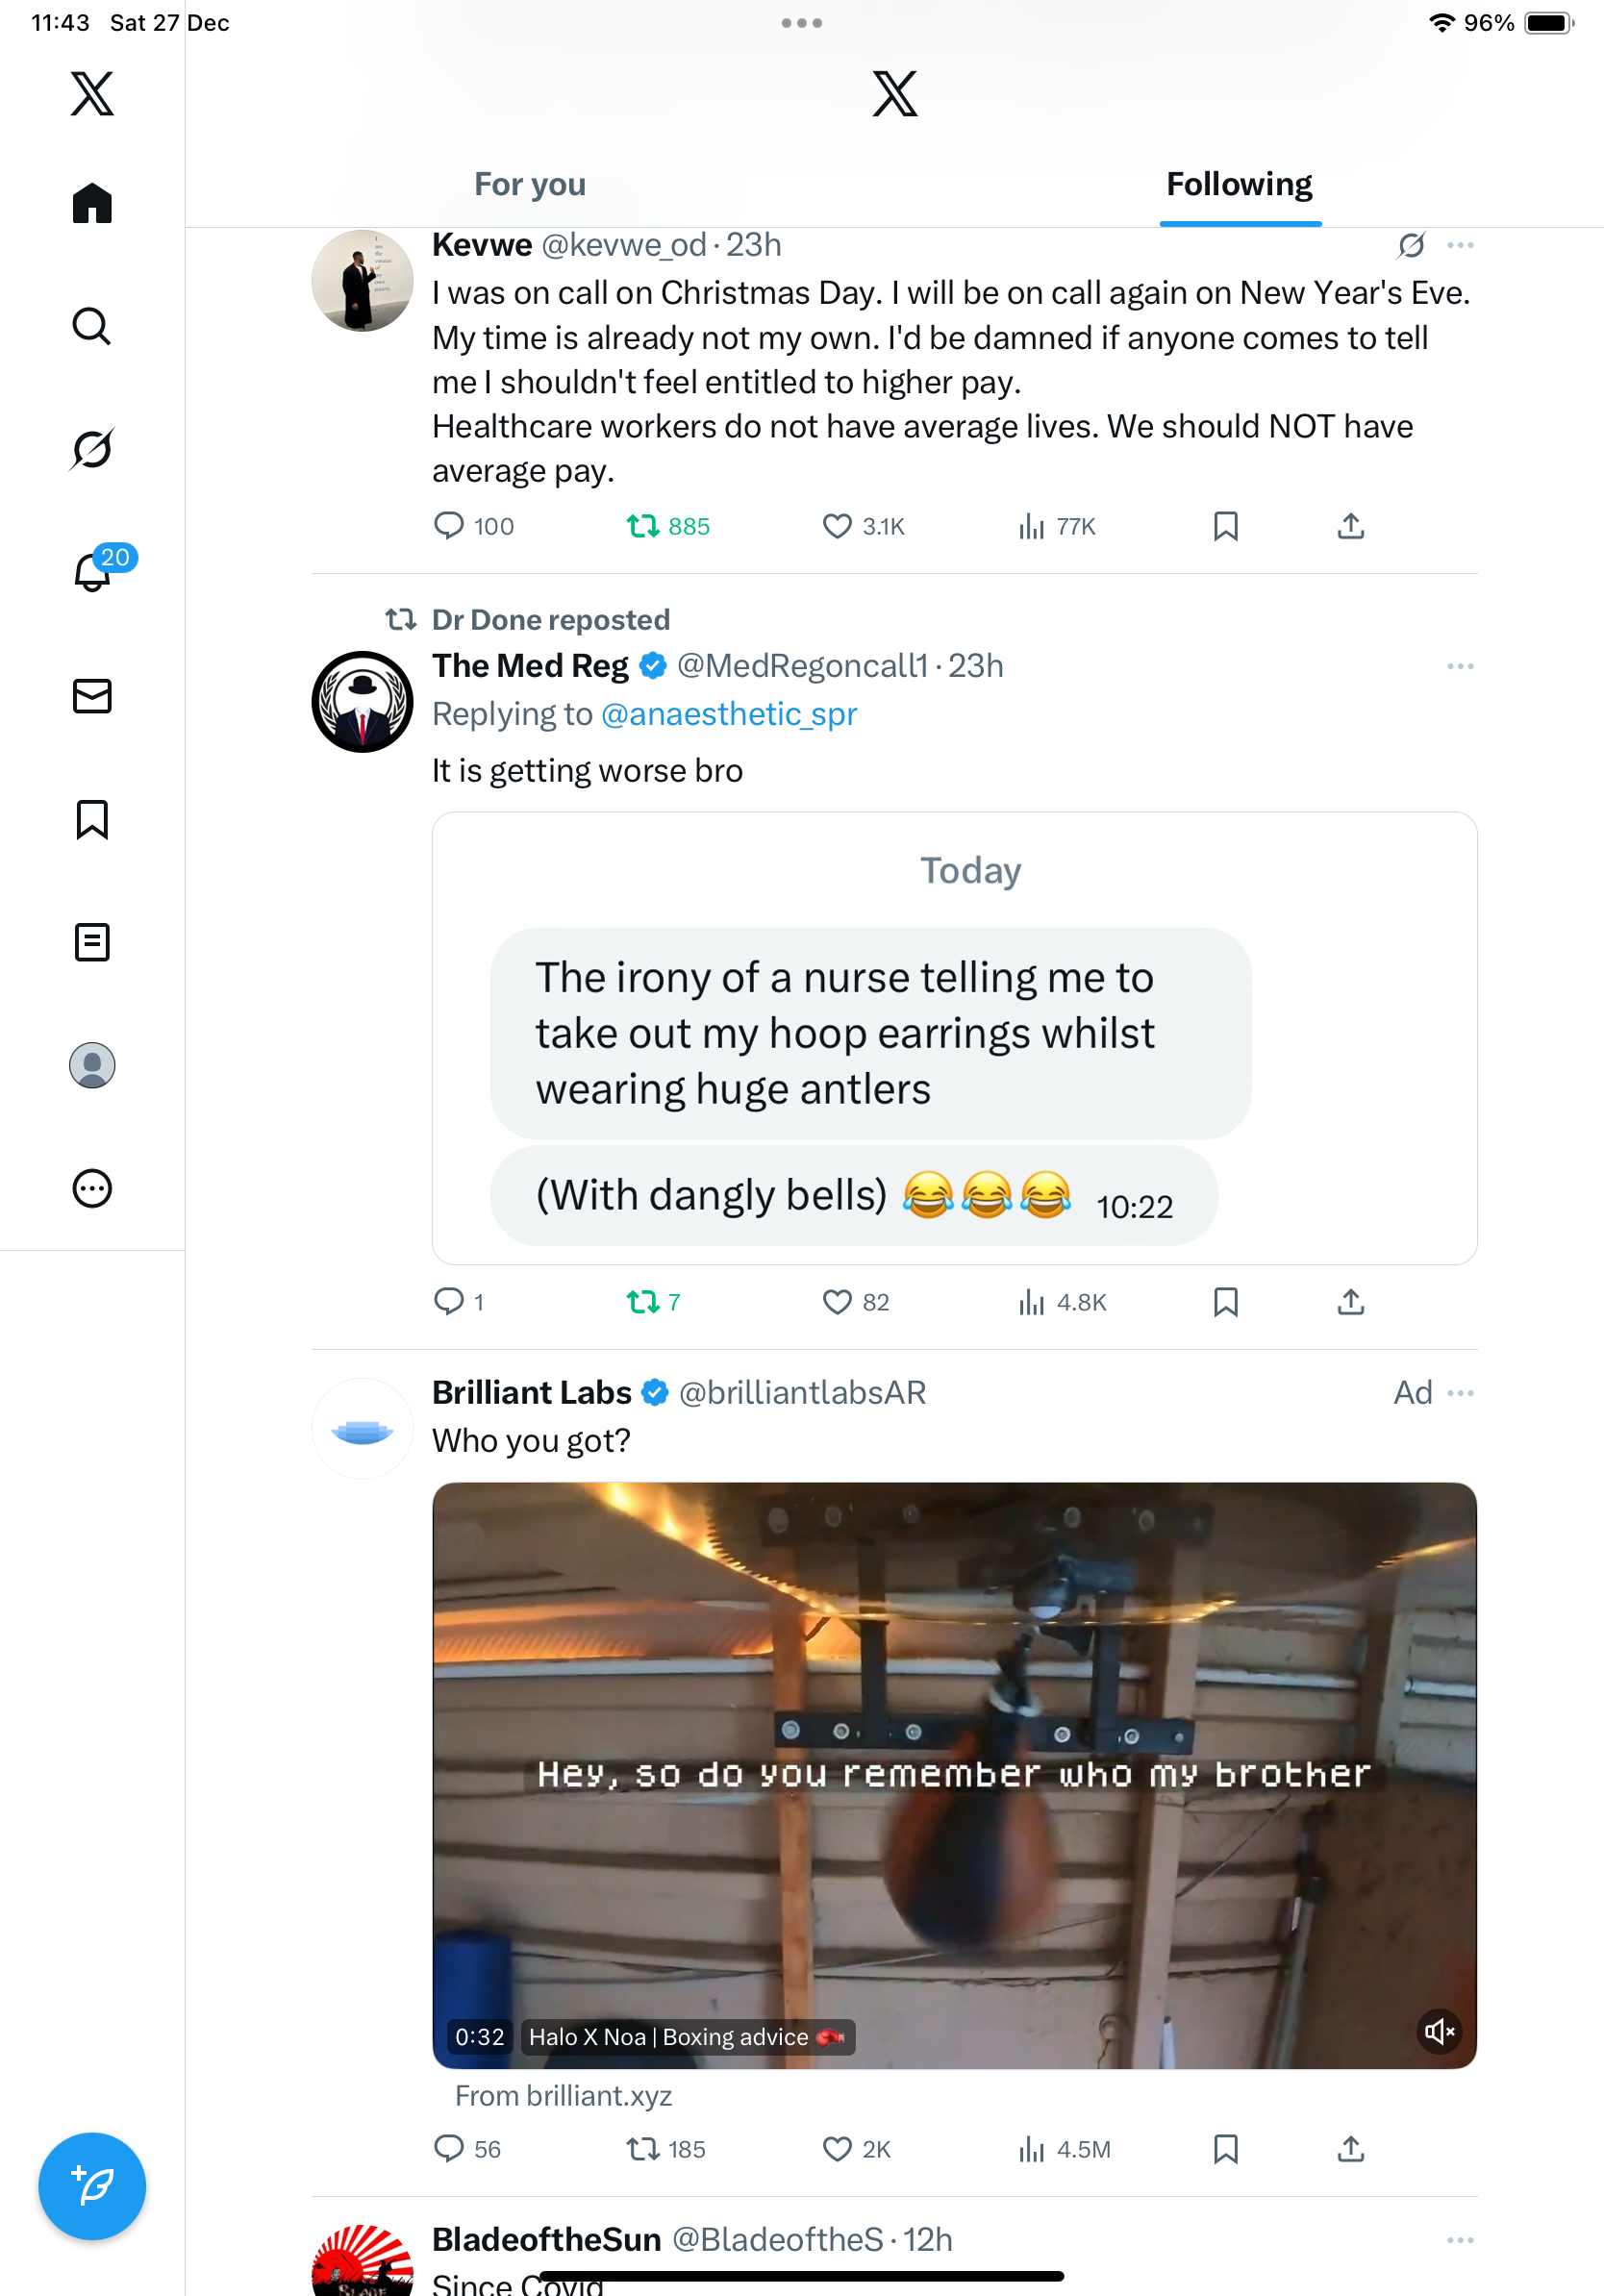The height and width of the screenshot is (2296, 1604).
Task: Open the From brilliant.xyz link
Action: (x=563, y=2095)
